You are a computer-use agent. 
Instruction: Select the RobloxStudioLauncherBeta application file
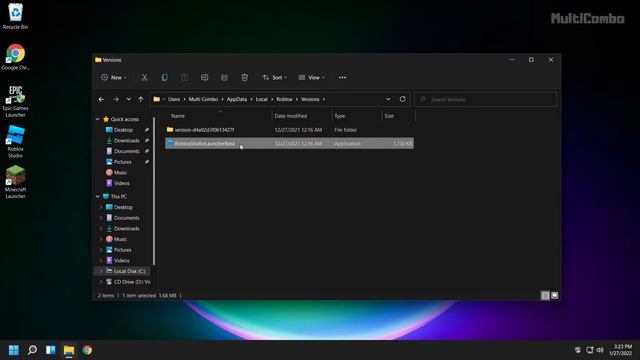289,143
